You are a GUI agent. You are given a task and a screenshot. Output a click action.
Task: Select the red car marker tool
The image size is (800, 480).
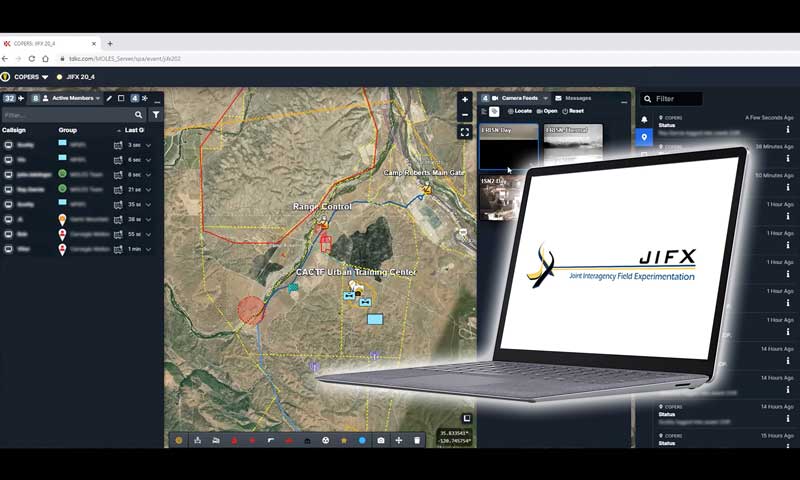[289, 440]
